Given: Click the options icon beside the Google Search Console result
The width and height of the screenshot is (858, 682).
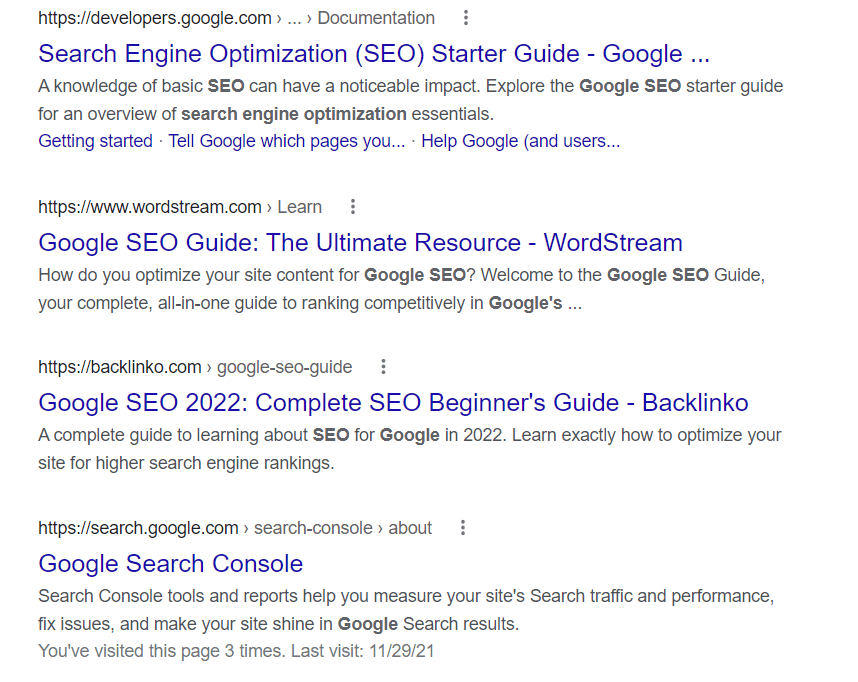Looking at the screenshot, I should point(463,527).
